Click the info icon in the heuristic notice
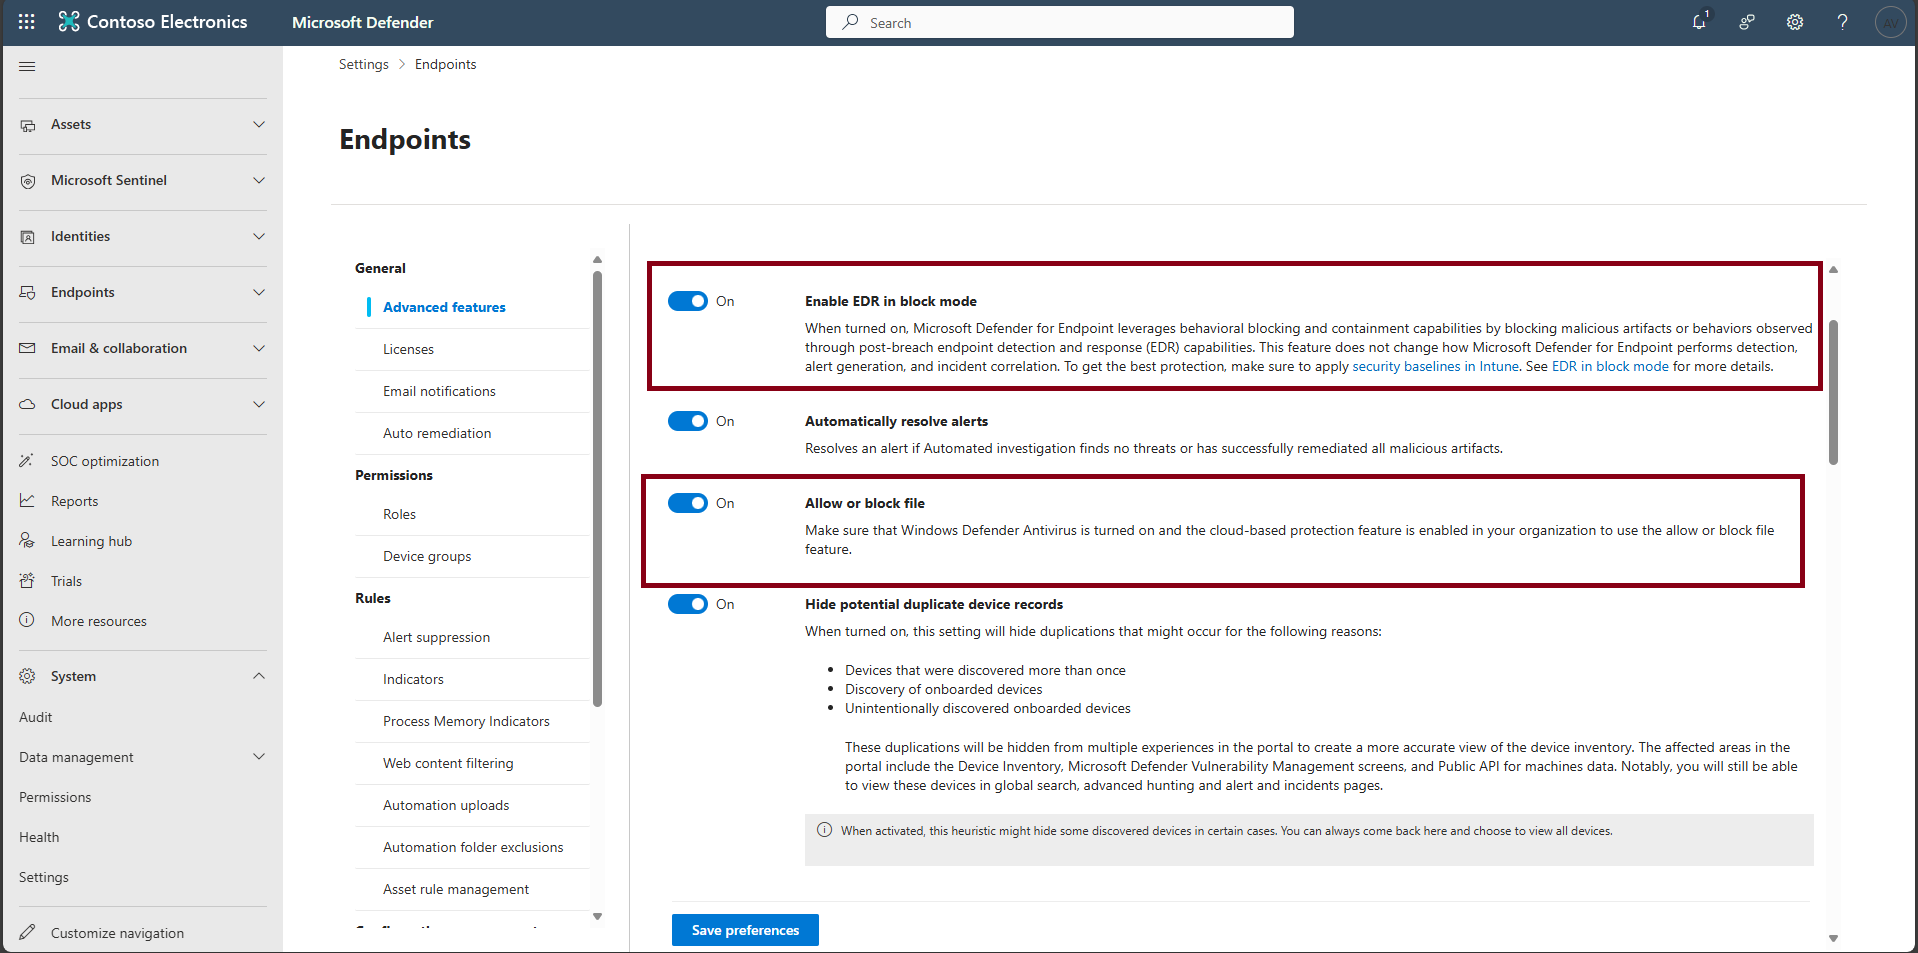The image size is (1918, 953). 824,830
